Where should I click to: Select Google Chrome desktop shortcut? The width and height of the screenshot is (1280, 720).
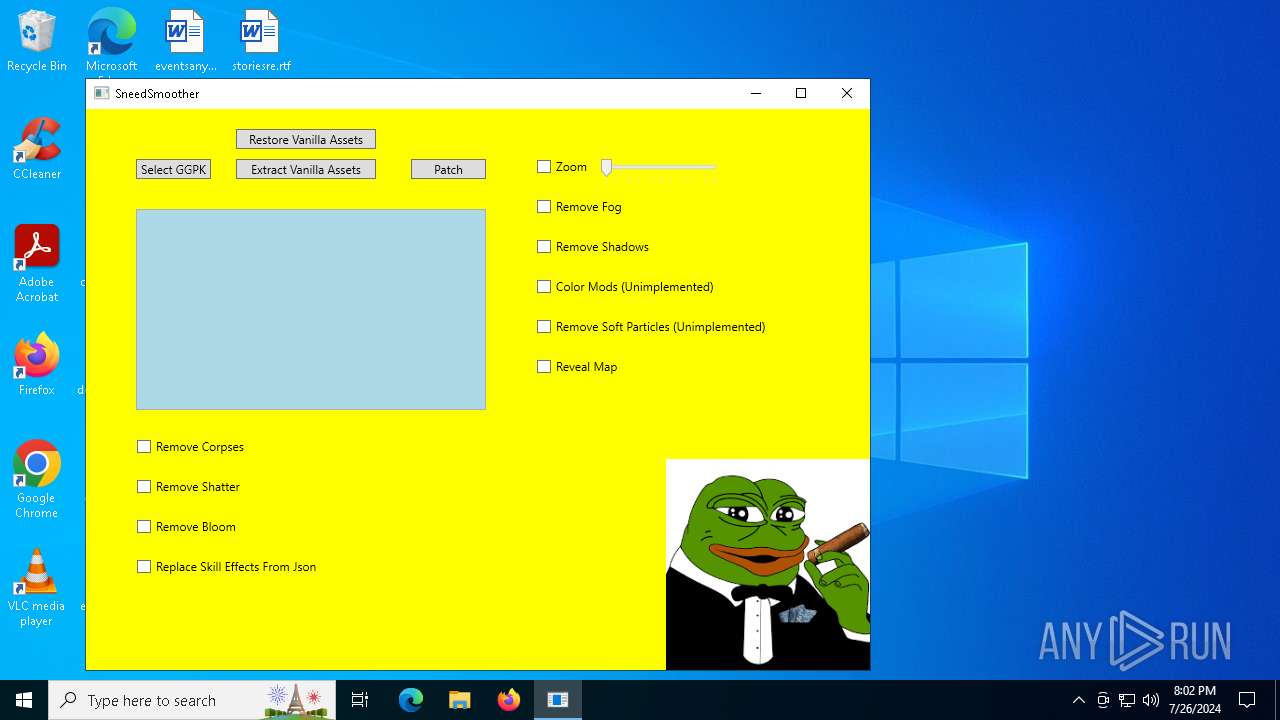click(x=37, y=480)
